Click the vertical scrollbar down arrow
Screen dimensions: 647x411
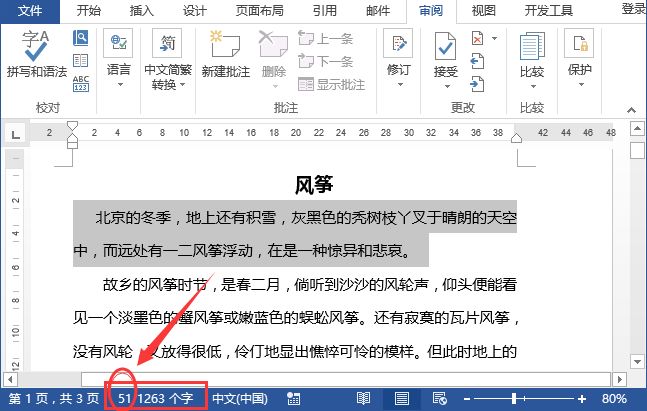click(x=637, y=362)
